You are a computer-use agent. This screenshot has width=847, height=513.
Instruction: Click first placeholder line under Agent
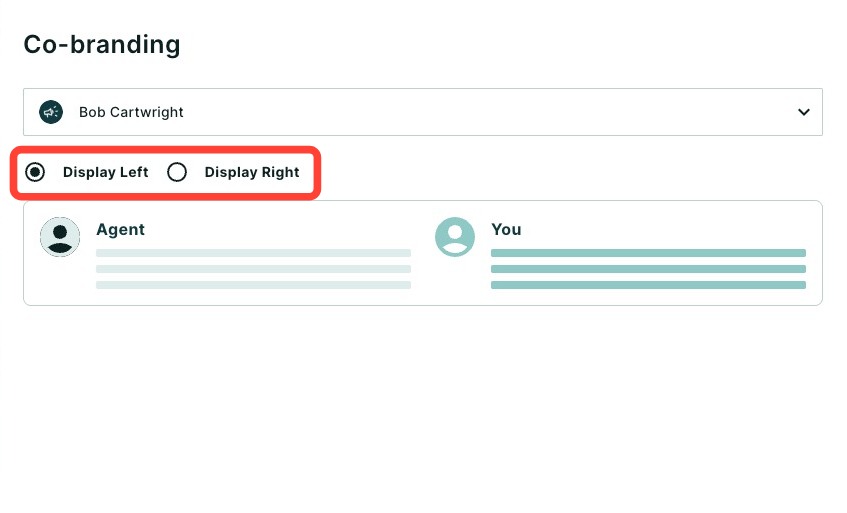[253, 253]
